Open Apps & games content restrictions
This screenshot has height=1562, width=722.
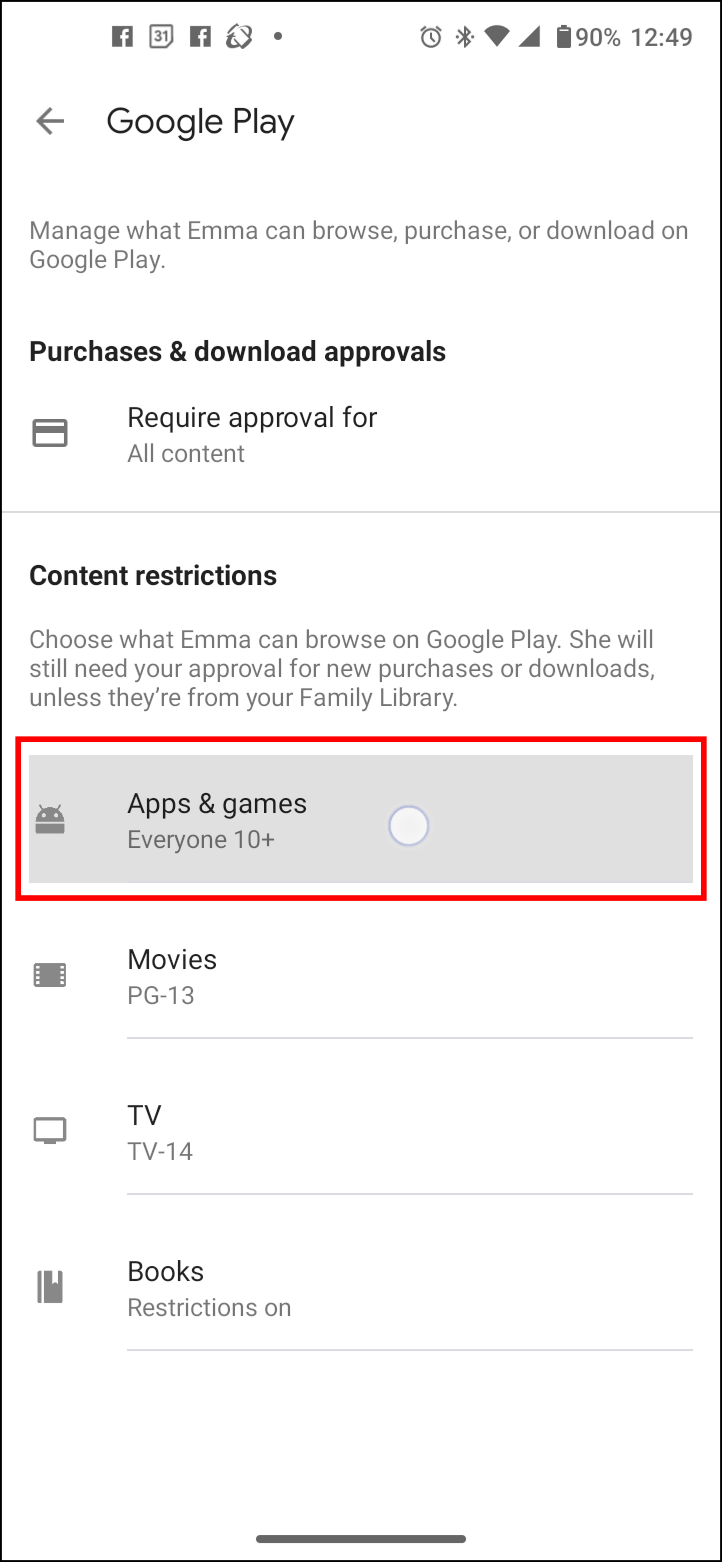(361, 819)
